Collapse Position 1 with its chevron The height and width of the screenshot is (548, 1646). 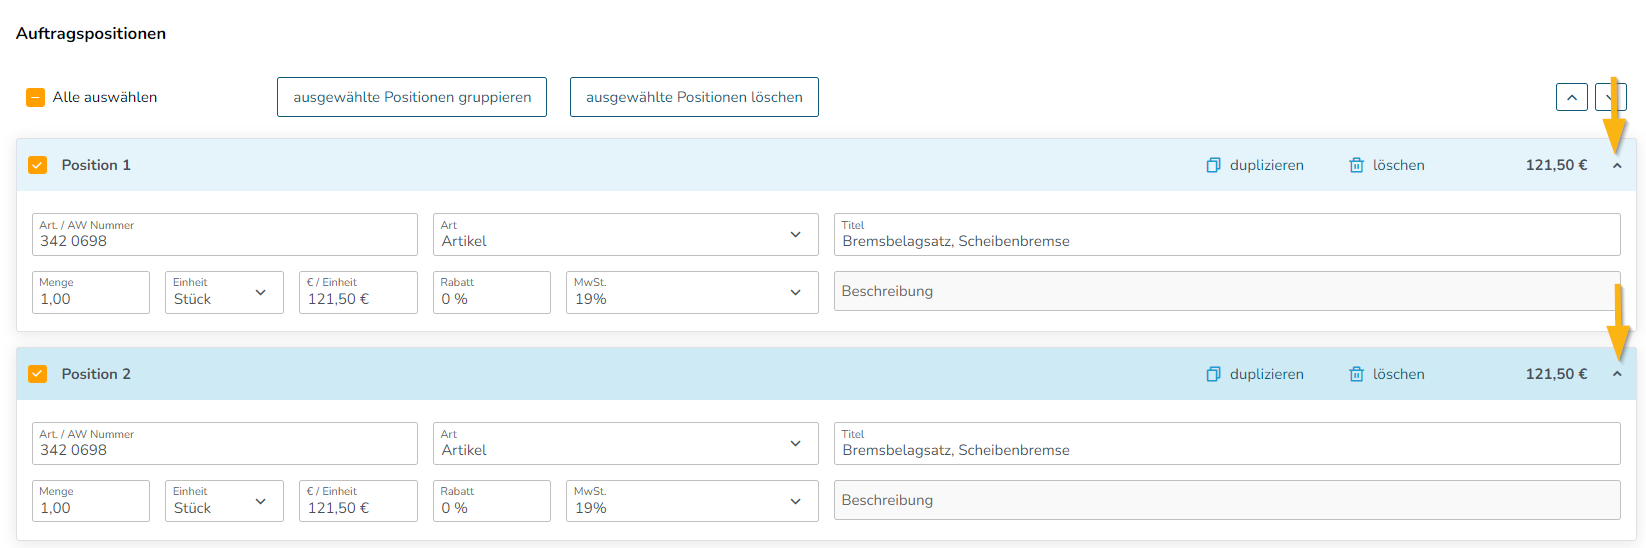coord(1617,166)
